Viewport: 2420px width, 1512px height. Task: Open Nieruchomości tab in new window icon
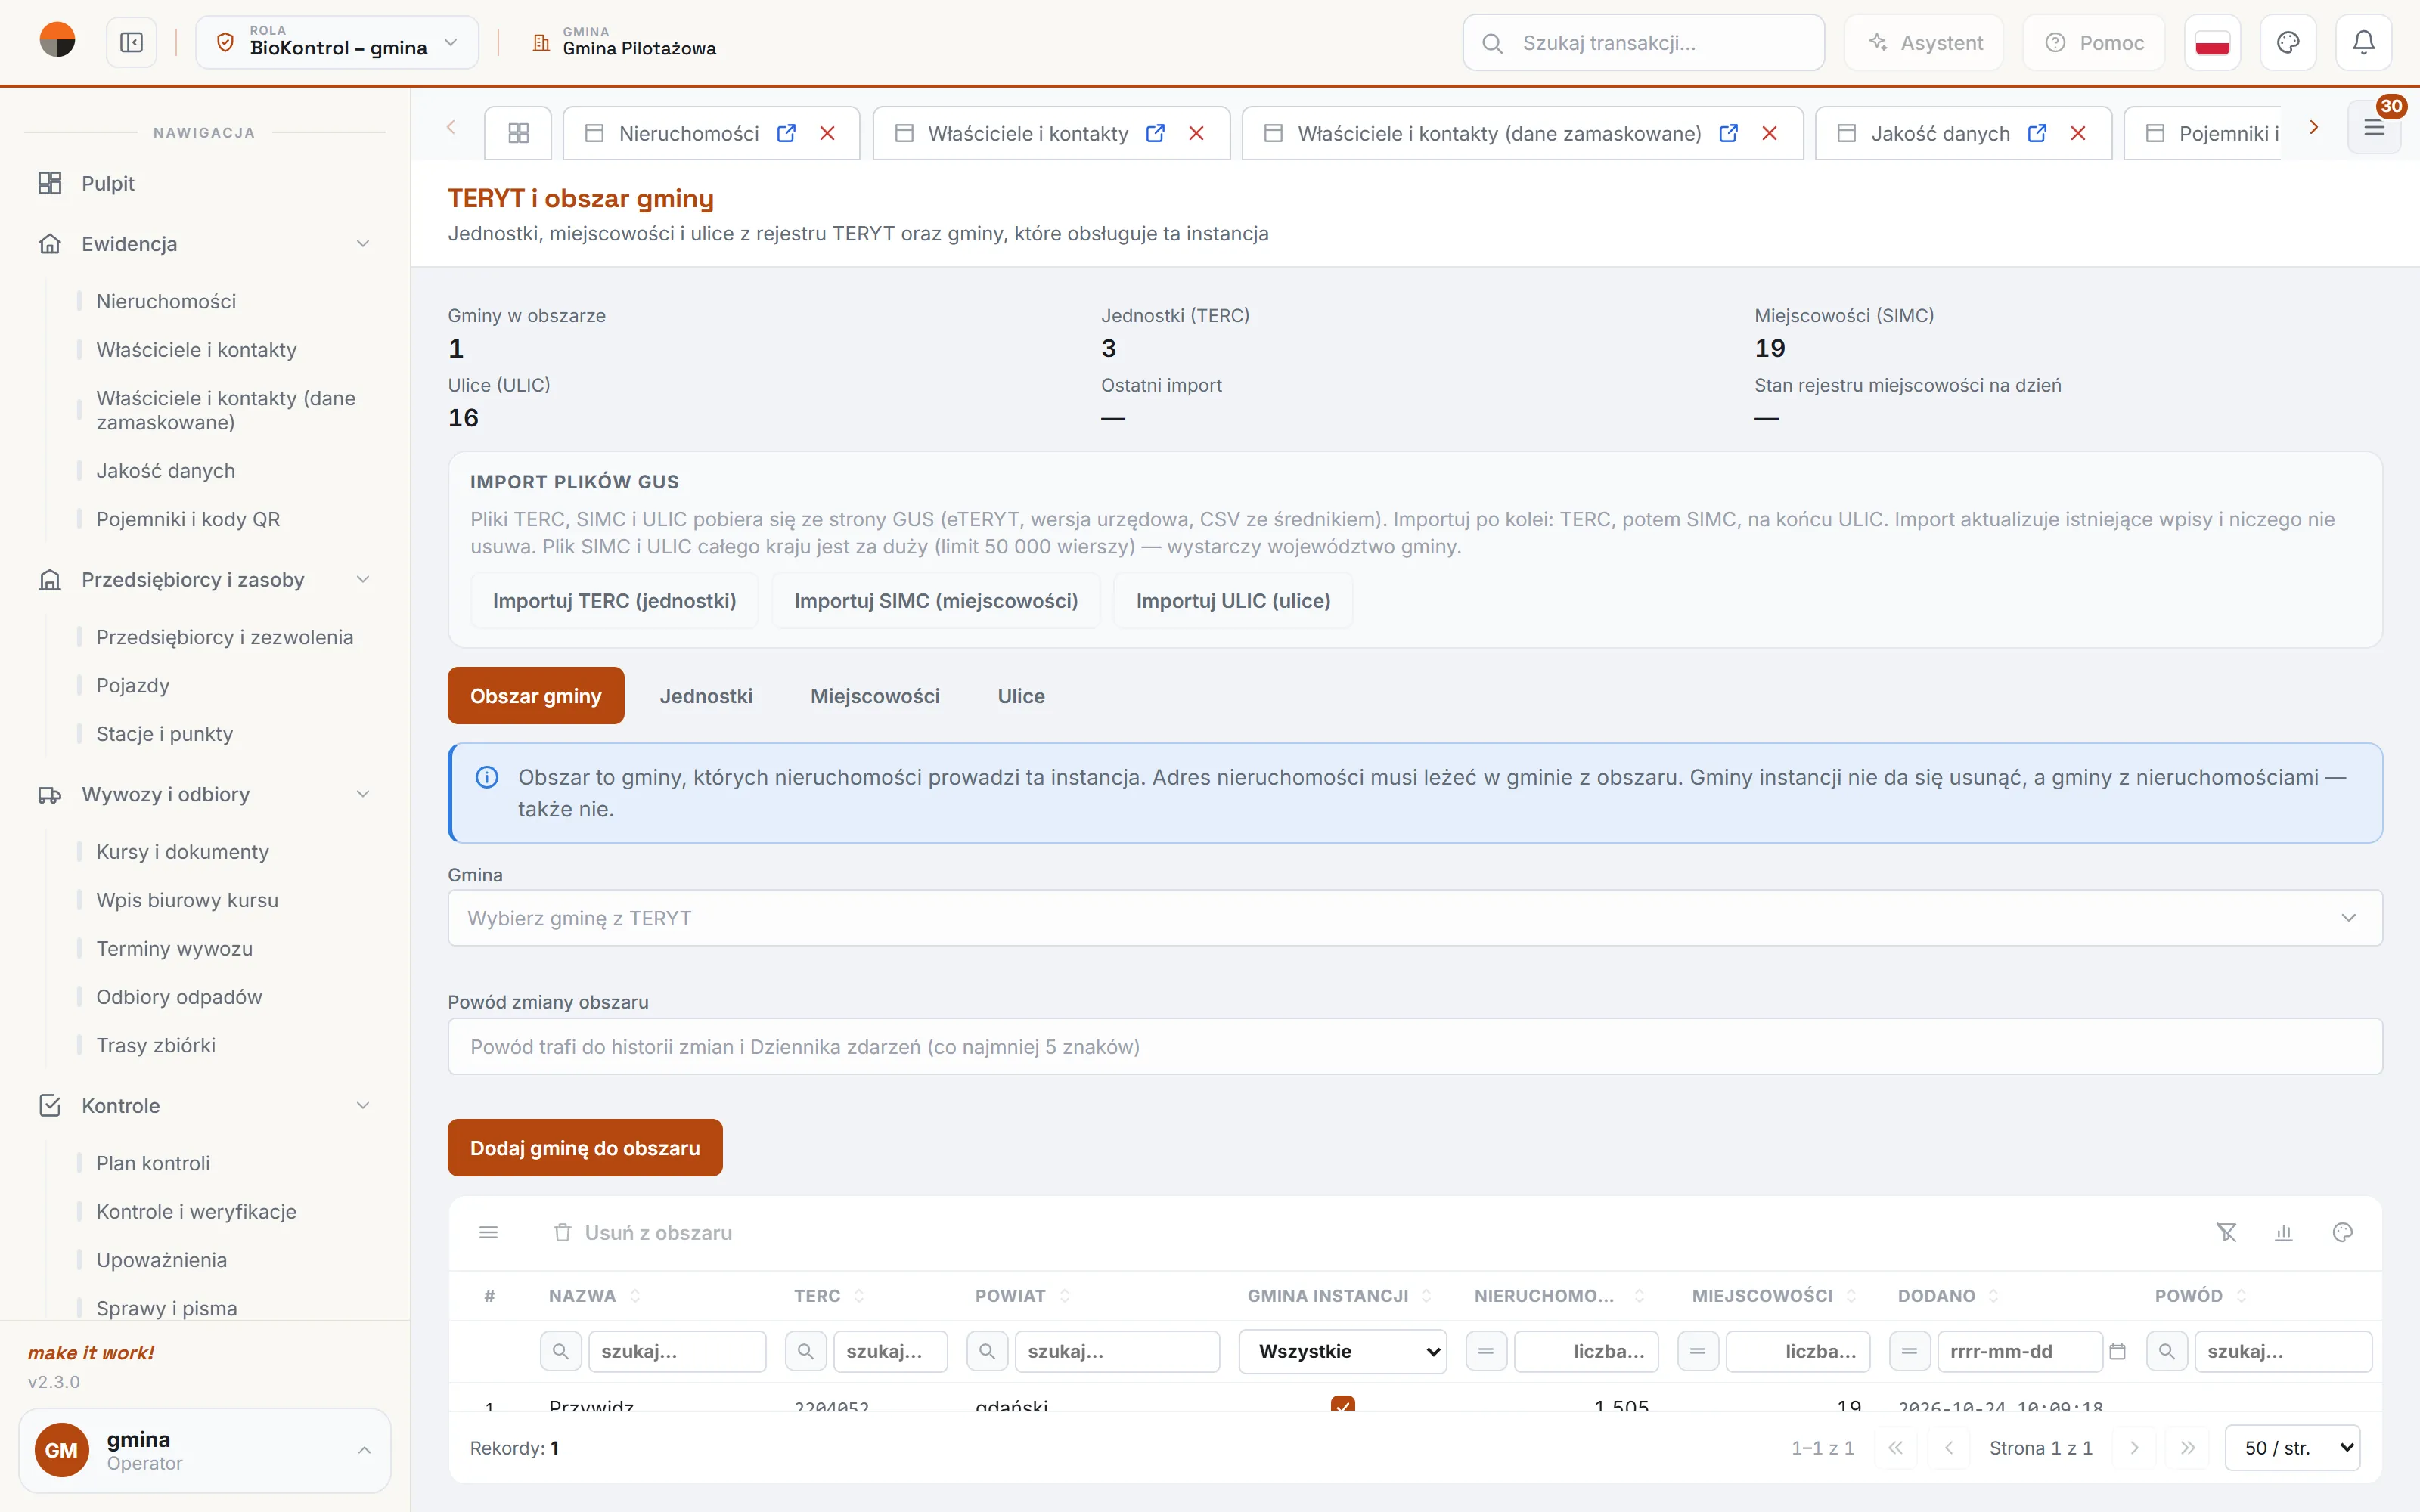point(787,133)
